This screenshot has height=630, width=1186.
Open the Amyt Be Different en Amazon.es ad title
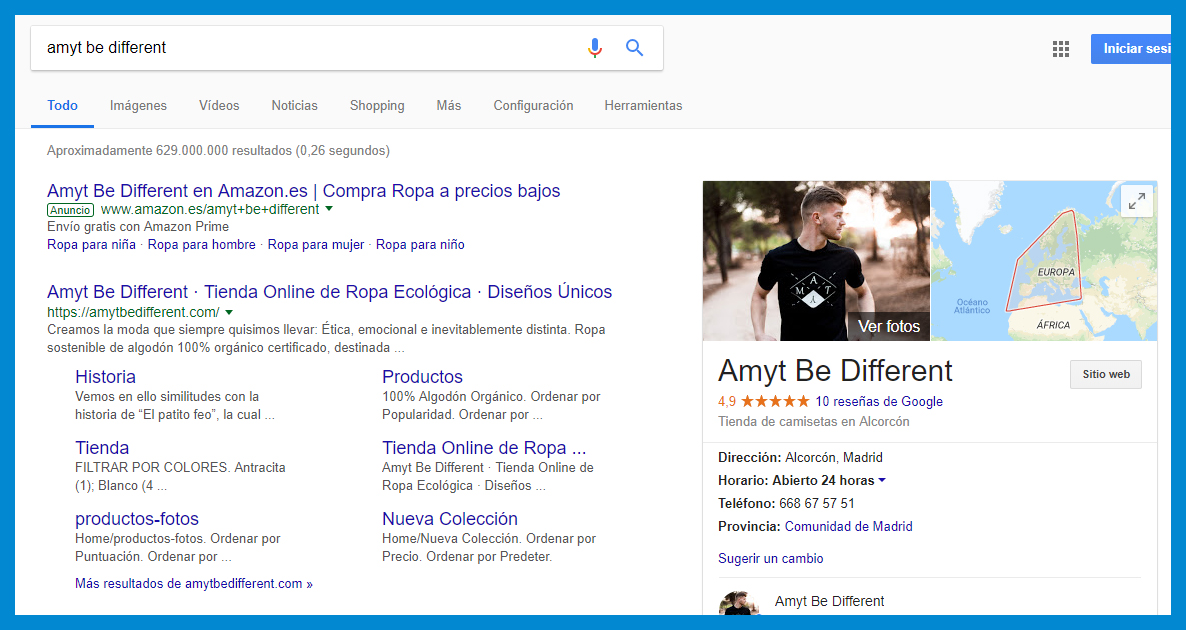coord(303,191)
